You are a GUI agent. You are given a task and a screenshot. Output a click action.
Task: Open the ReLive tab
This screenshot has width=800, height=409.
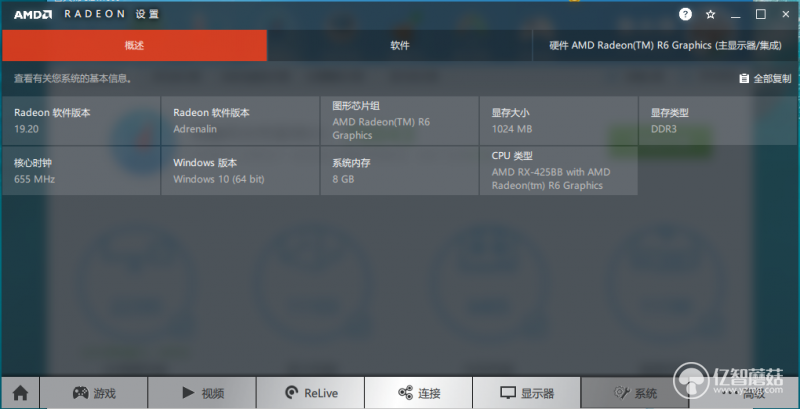tap(310, 393)
